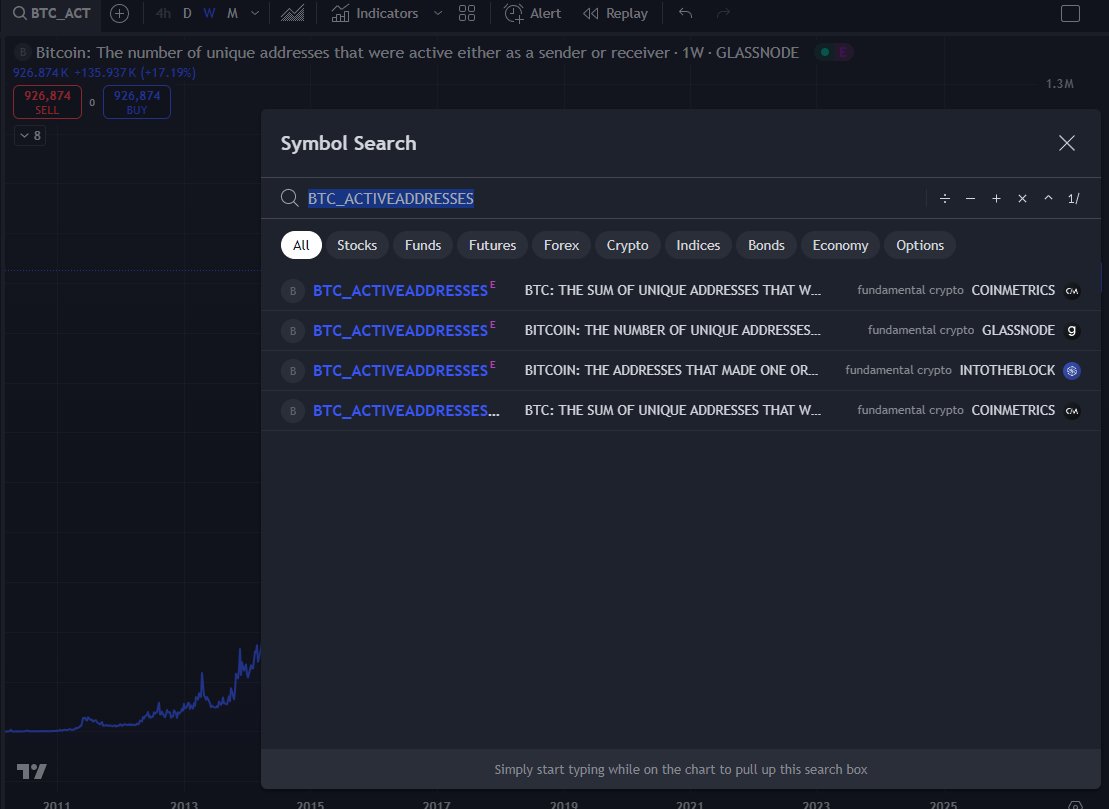Click the 2011 label on the time axis

pos(57,805)
